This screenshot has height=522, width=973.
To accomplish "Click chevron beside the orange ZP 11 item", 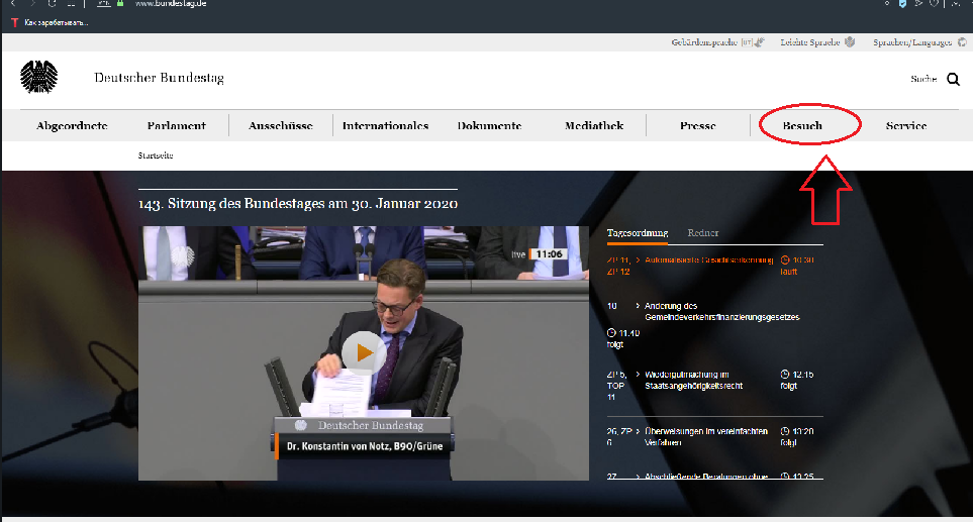I will coord(637,260).
